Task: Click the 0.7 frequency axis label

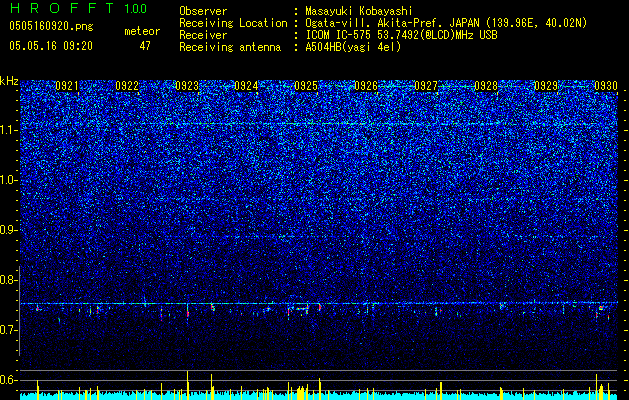Action: (9, 330)
